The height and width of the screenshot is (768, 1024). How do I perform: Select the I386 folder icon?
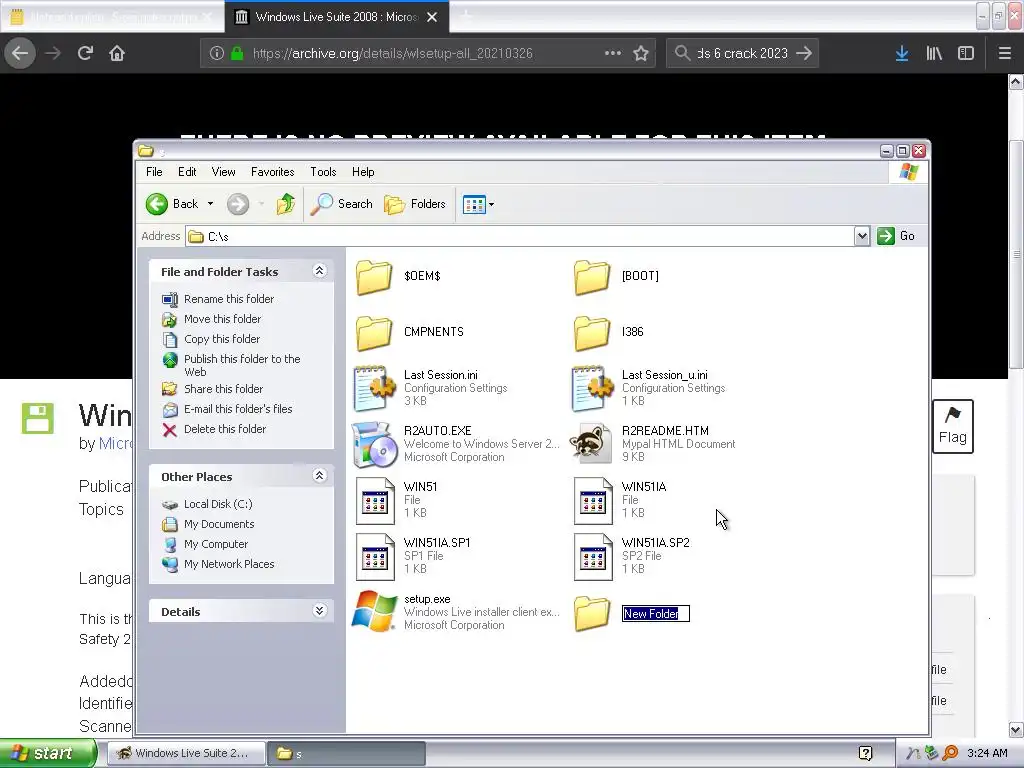(x=592, y=332)
